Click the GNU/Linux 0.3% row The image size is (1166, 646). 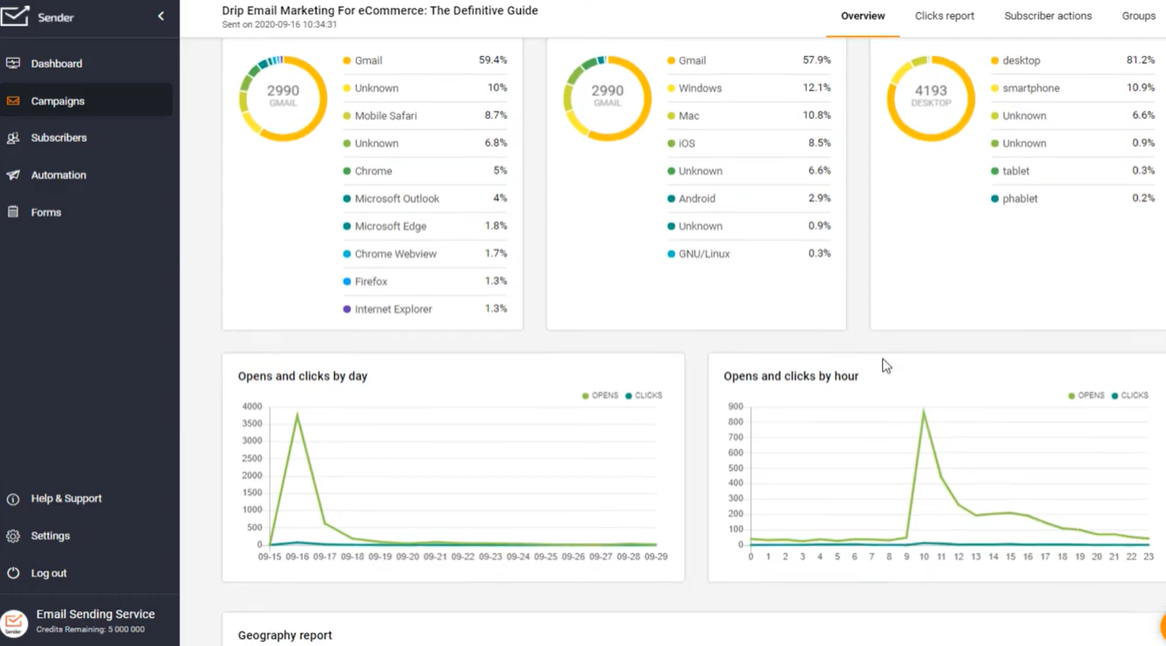(x=749, y=253)
